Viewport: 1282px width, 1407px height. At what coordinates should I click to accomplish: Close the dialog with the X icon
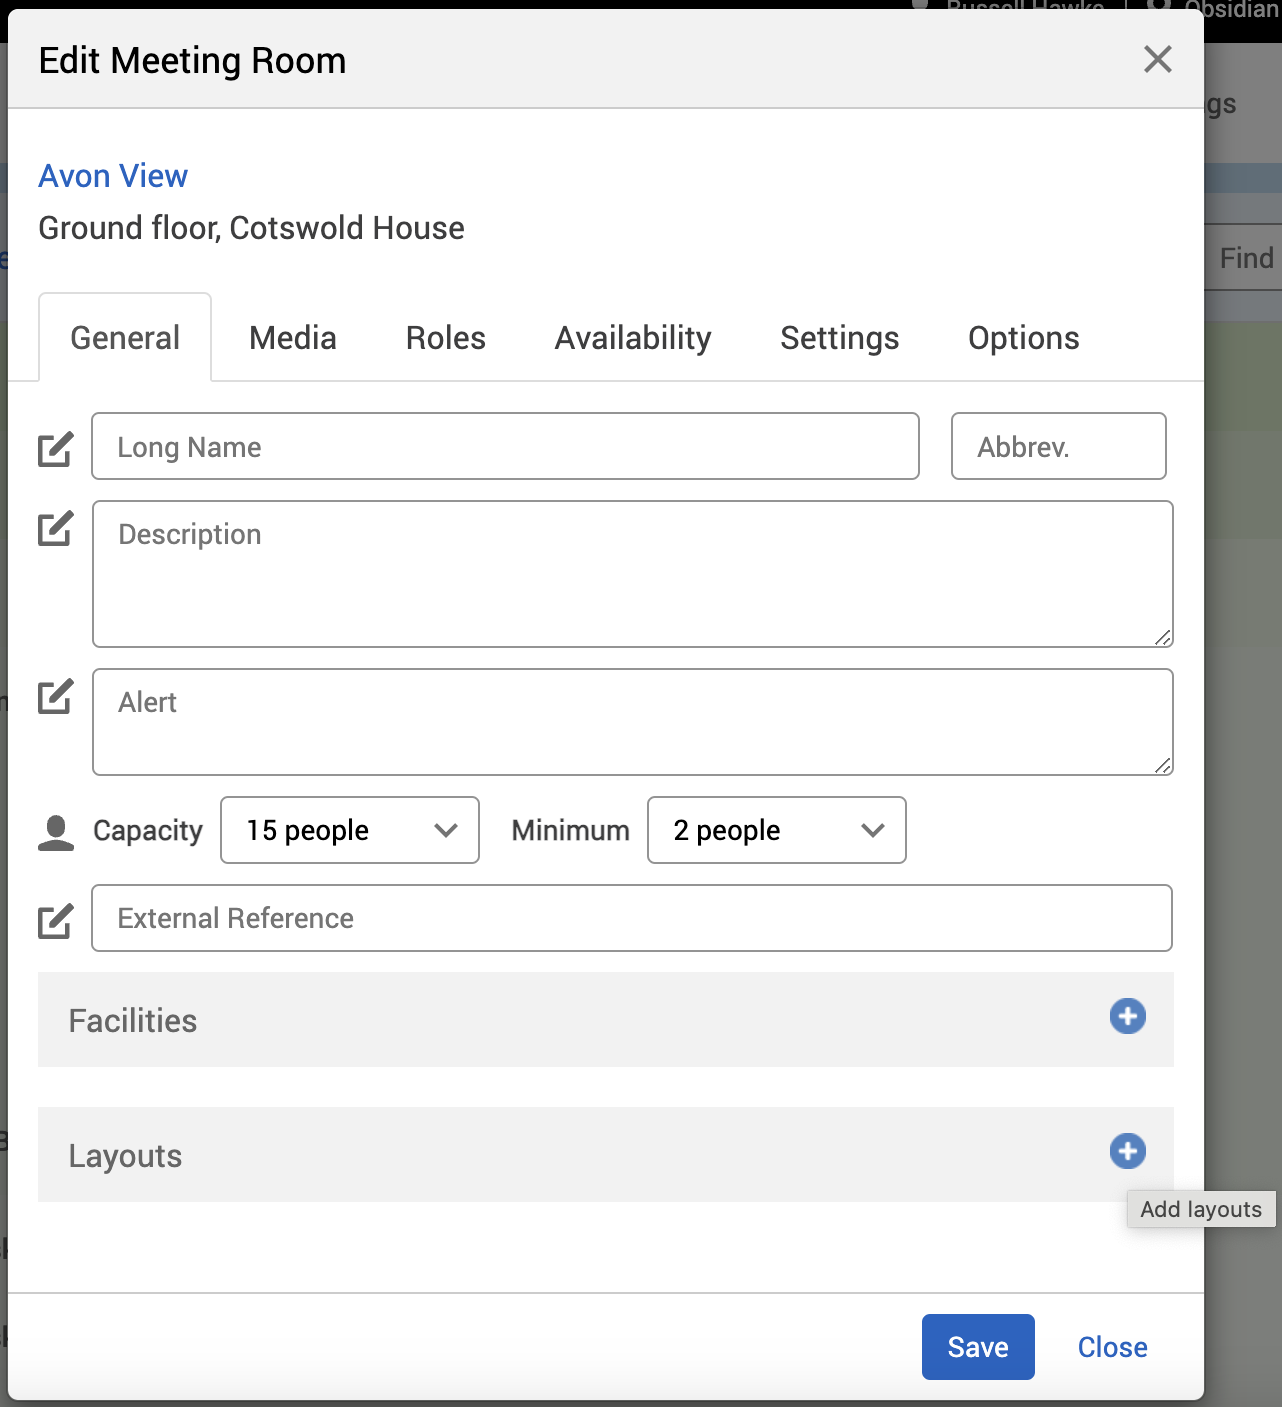tap(1157, 60)
